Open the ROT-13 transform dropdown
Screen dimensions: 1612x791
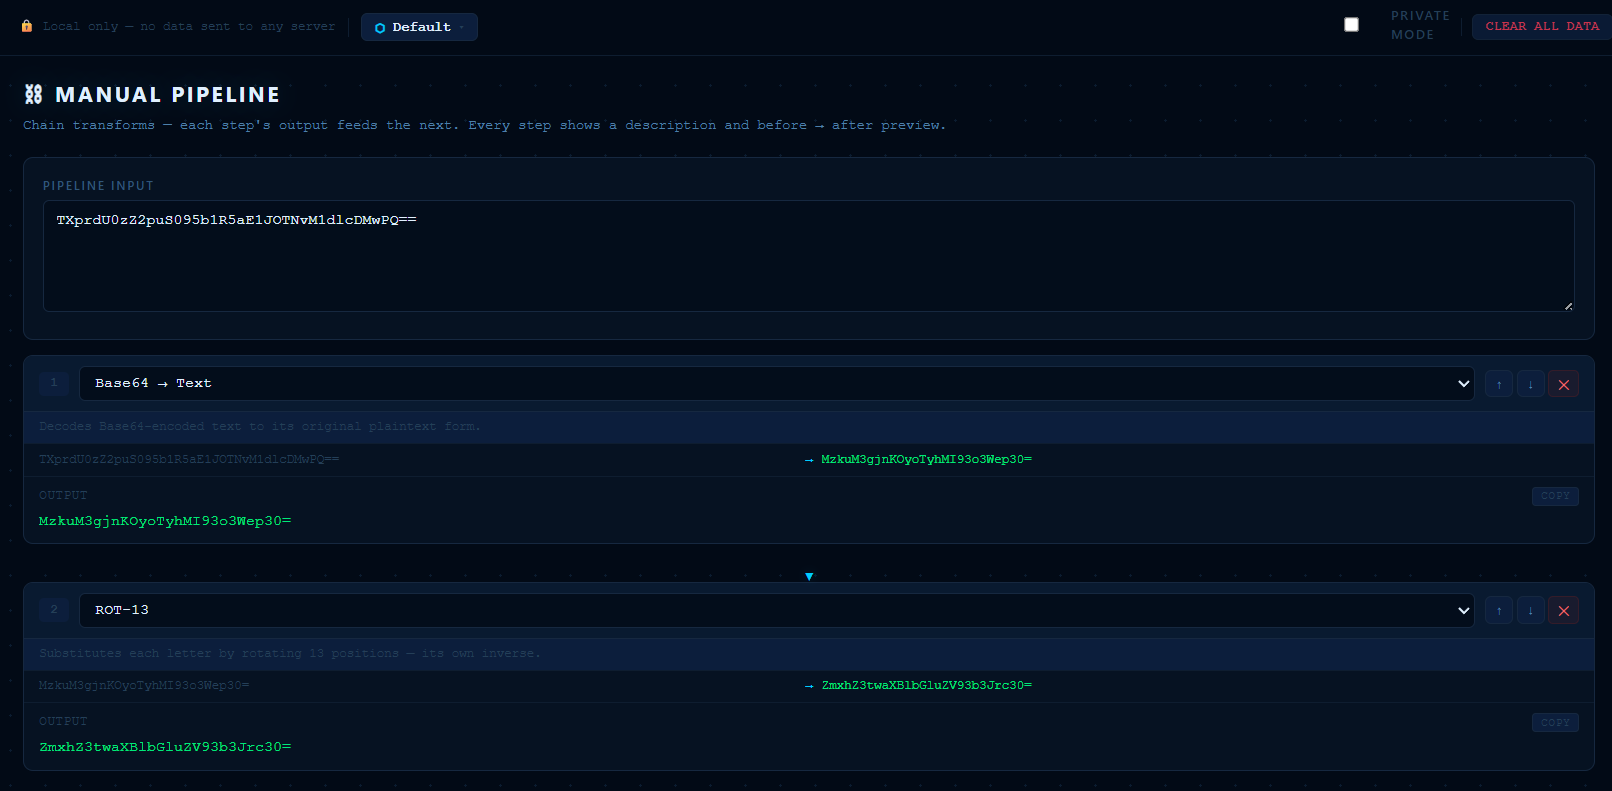click(x=776, y=610)
